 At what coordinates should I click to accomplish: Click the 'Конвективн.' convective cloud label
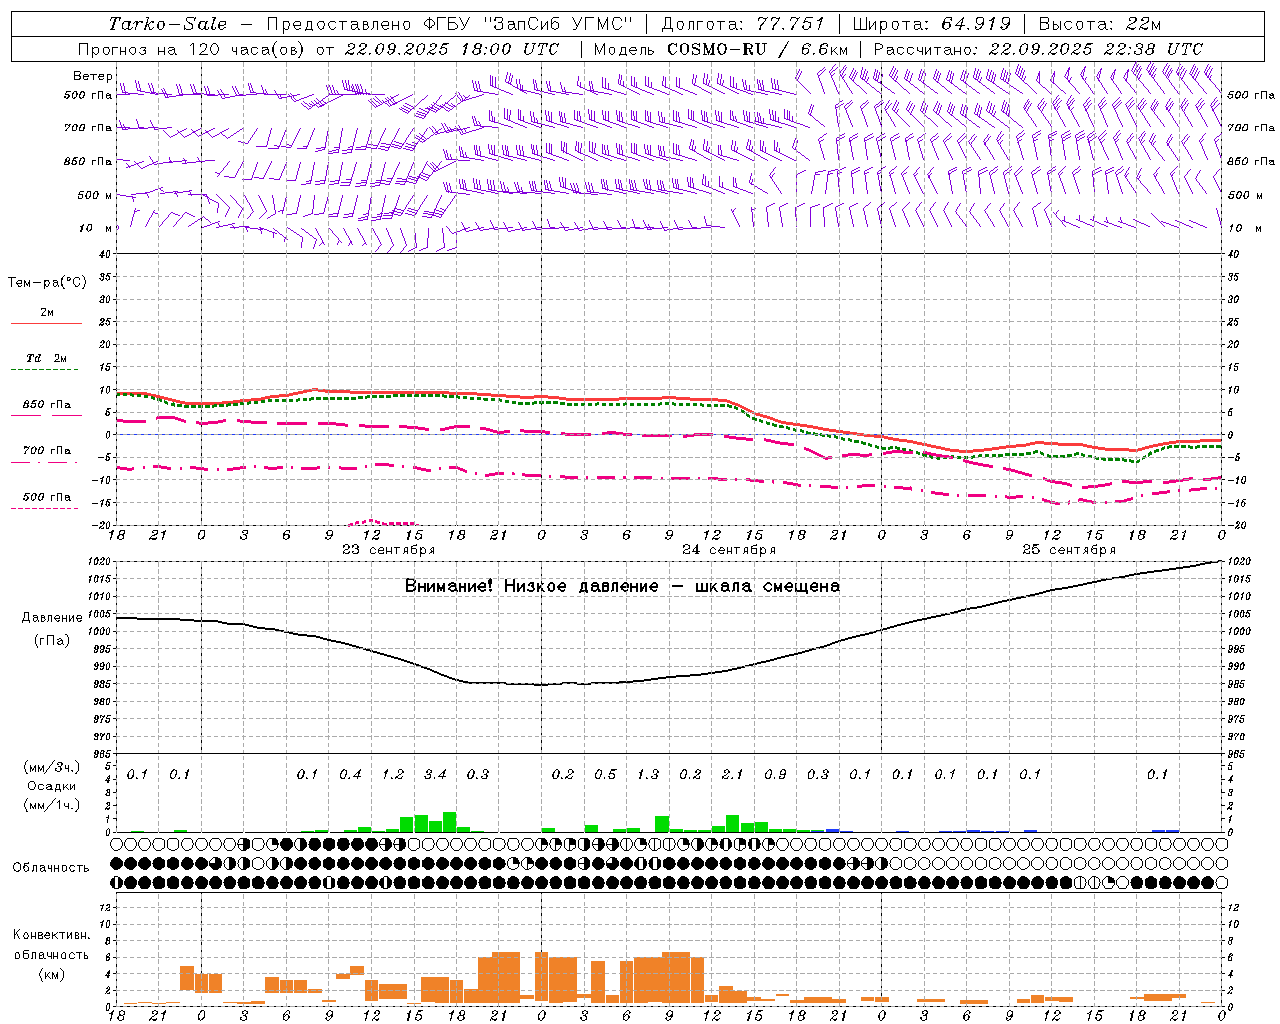click(52, 934)
